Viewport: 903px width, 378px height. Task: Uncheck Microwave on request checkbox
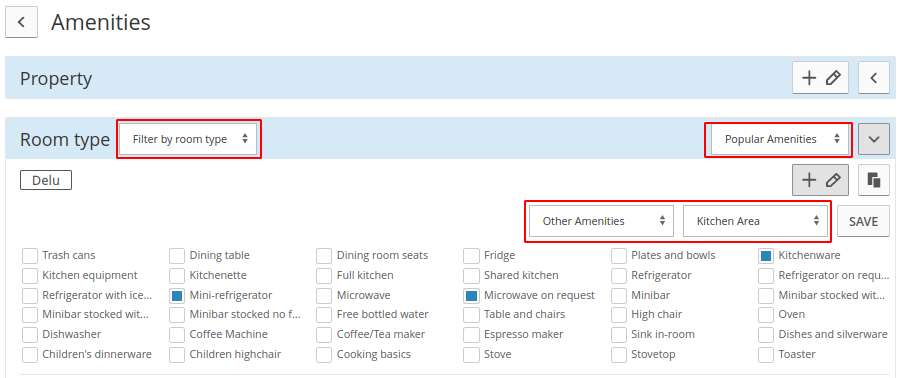coord(471,296)
